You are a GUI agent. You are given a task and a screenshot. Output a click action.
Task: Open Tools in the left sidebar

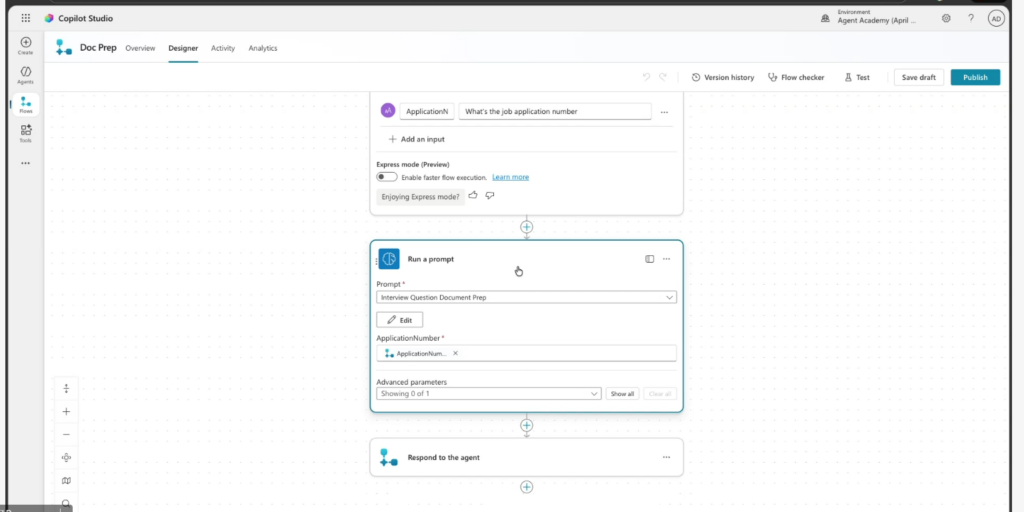click(x=25, y=133)
